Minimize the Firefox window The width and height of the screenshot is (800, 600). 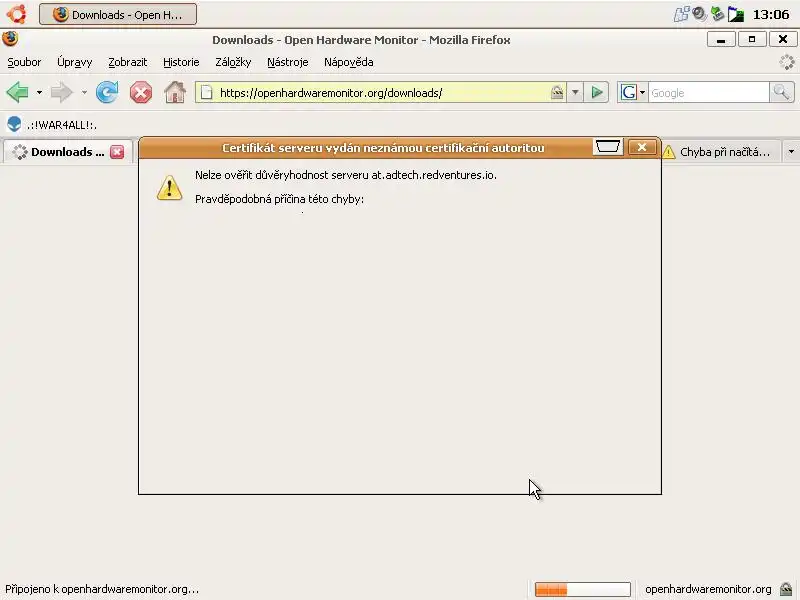click(x=721, y=39)
